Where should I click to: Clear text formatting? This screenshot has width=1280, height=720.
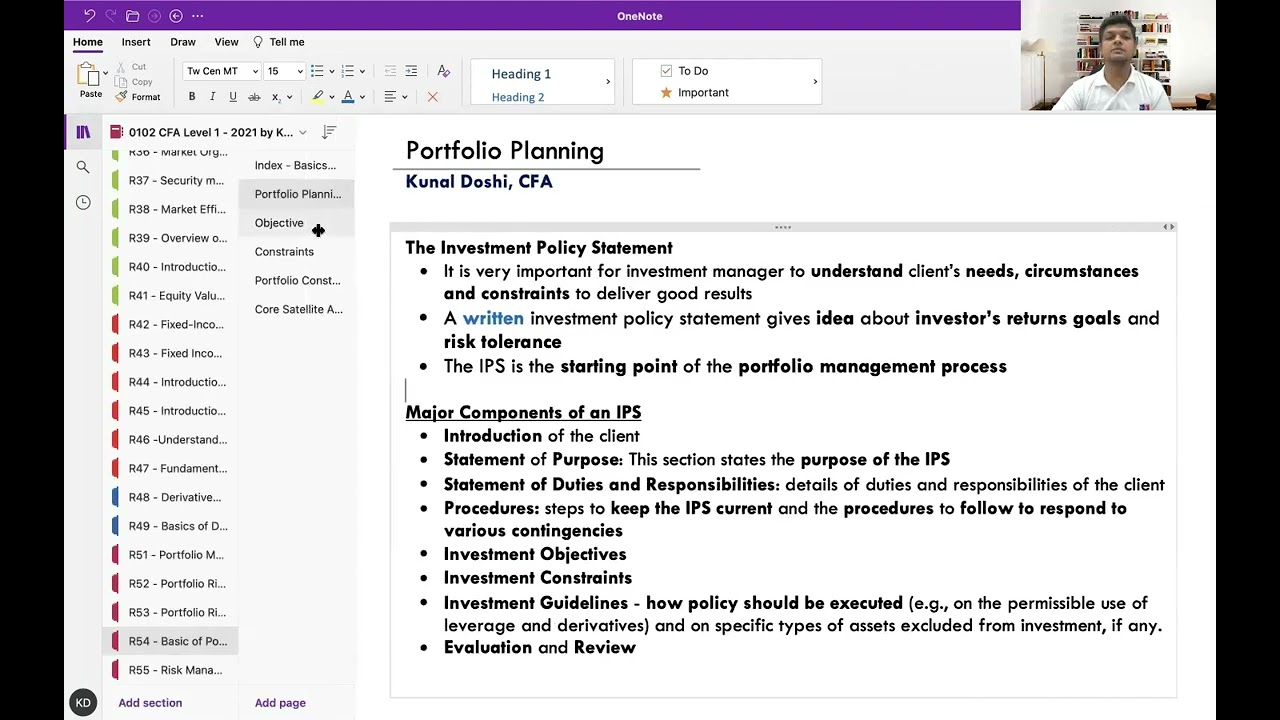click(x=443, y=71)
